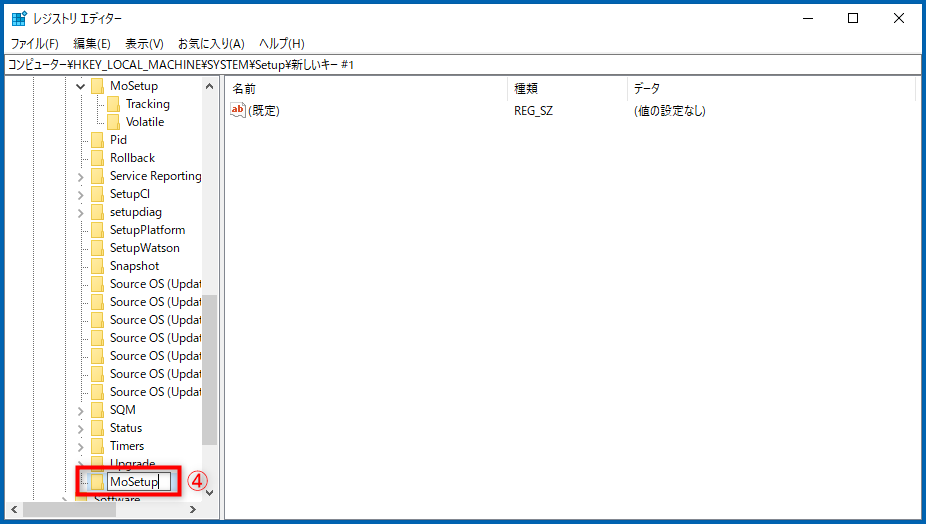The width and height of the screenshot is (926, 524).
Task: Click the tree pane scroll down arrow
Action: pos(210,492)
